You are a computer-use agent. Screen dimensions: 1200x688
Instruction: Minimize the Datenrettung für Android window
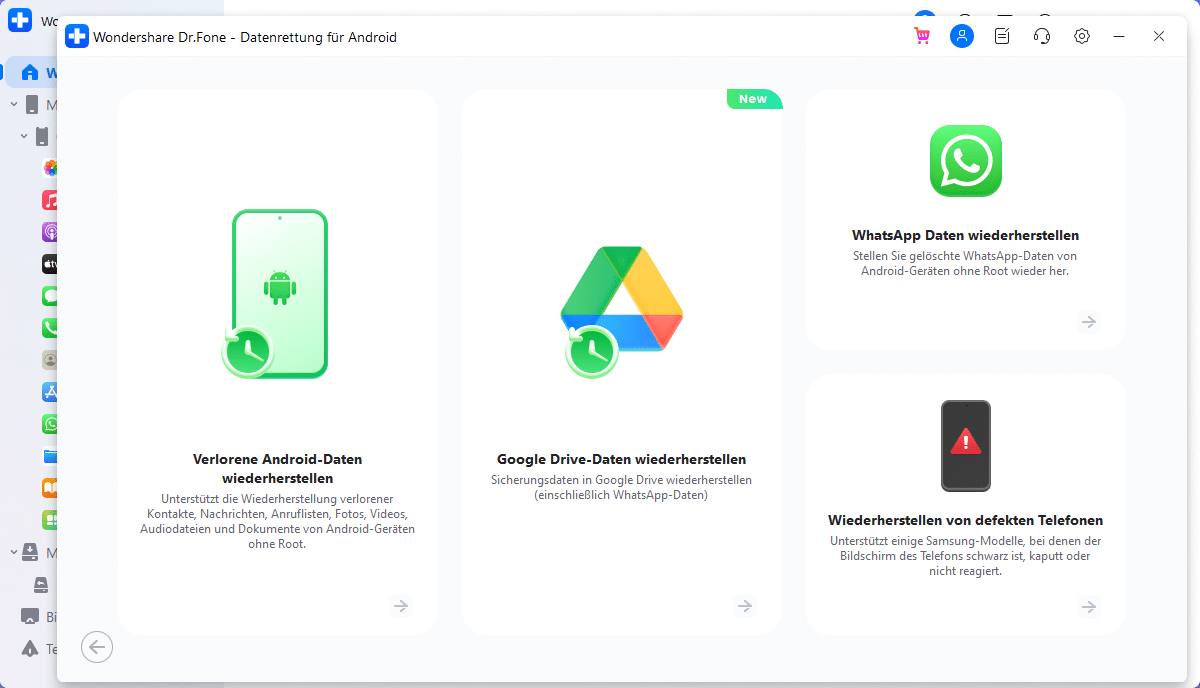click(x=1120, y=36)
